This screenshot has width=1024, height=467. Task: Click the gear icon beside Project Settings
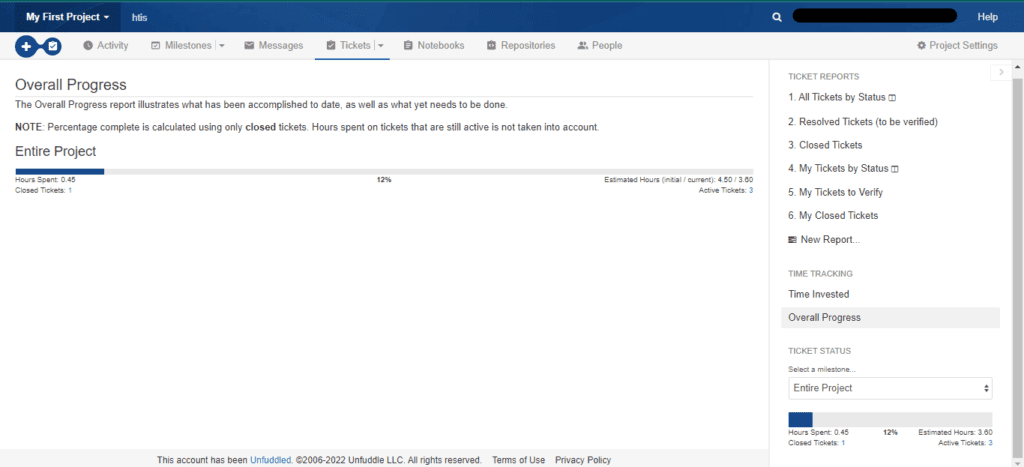921,46
